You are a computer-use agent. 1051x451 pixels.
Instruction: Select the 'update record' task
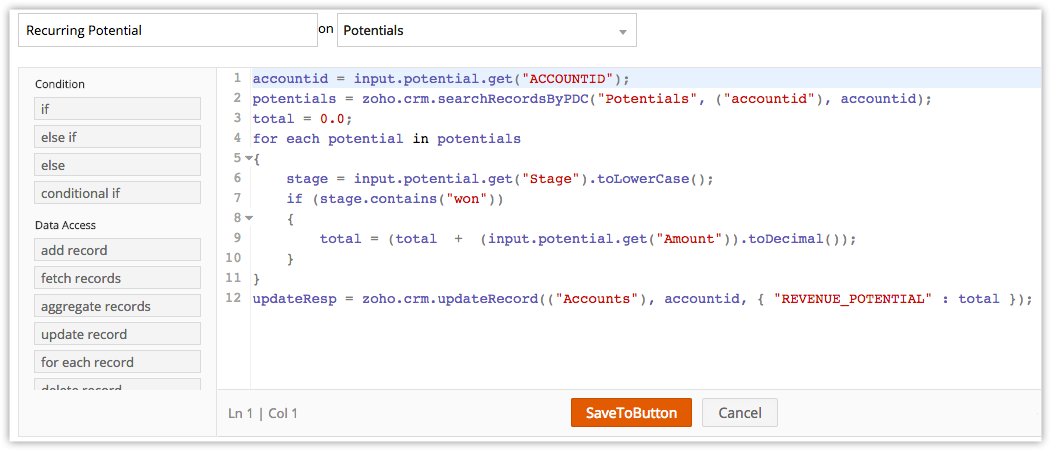click(118, 334)
